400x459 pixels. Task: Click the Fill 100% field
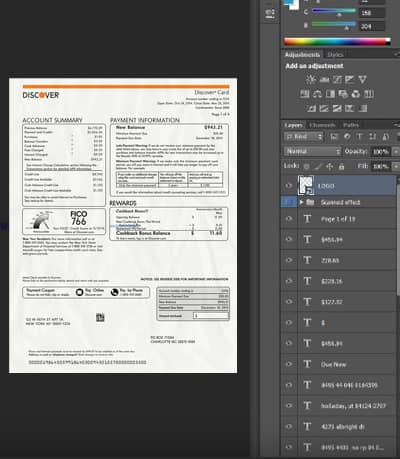[x=380, y=166]
